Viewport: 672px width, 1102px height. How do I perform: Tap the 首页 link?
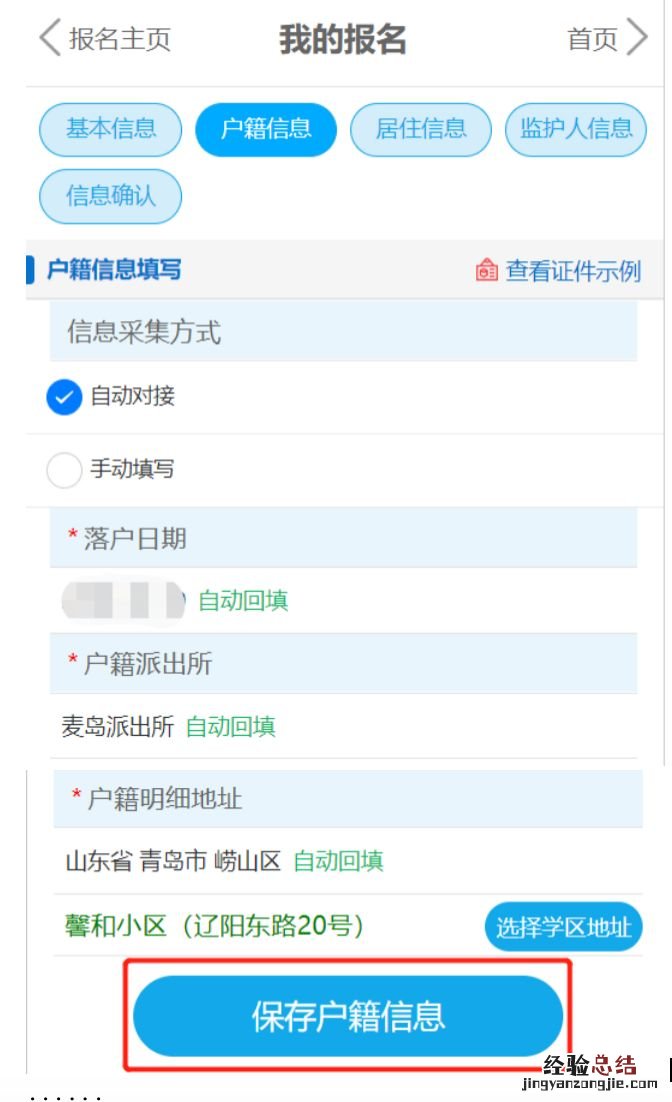click(592, 39)
